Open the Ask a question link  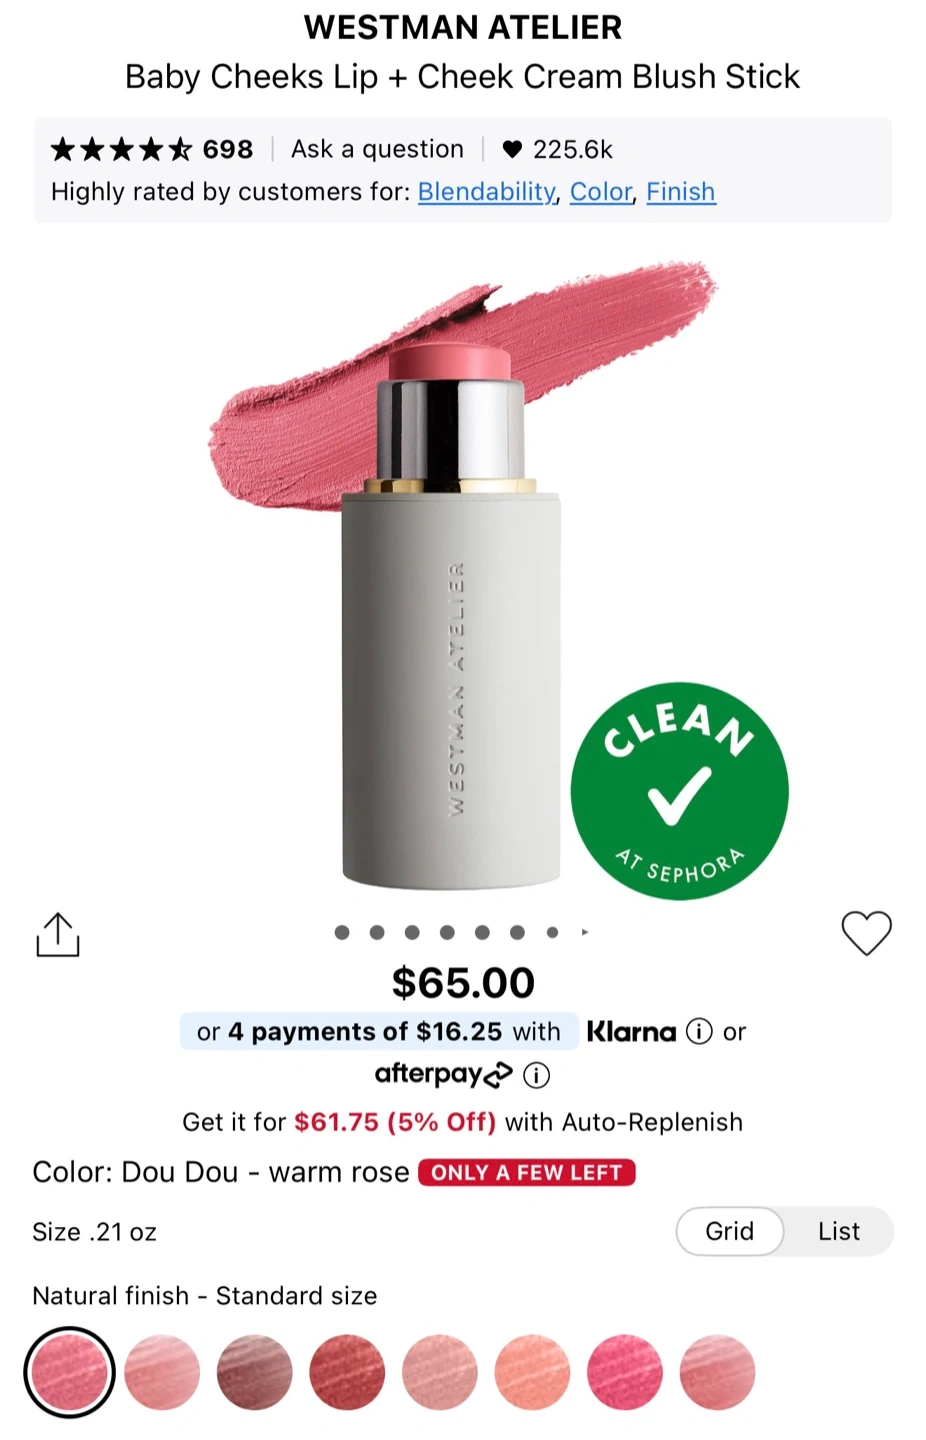377,150
